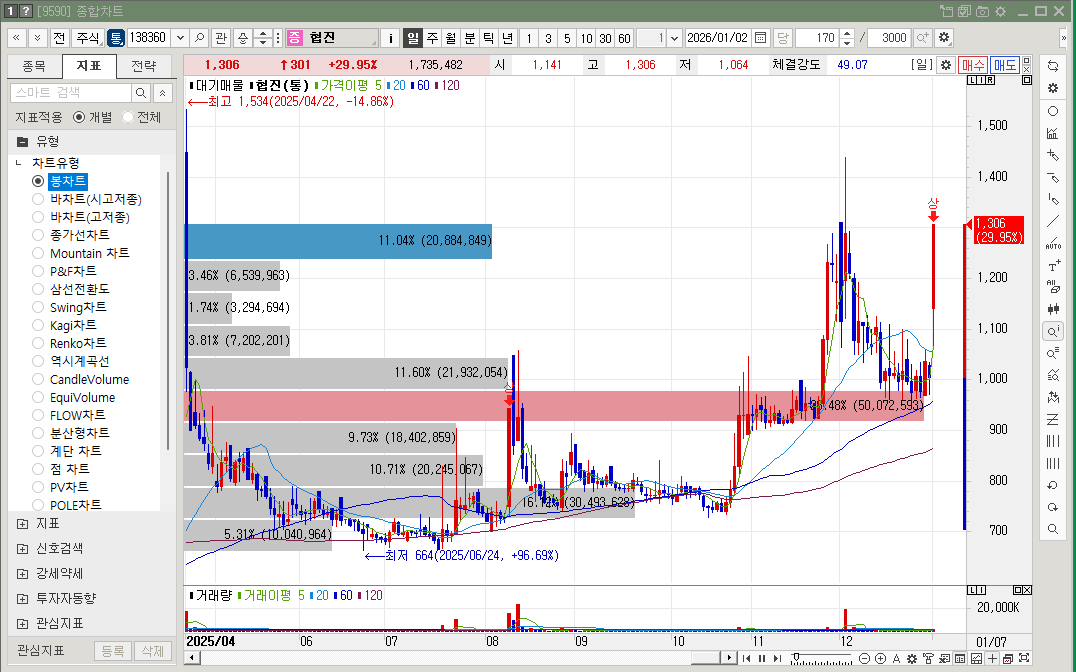Click the 삭제 button in 관심지표
This screenshot has width=1076, height=672.
click(153, 651)
